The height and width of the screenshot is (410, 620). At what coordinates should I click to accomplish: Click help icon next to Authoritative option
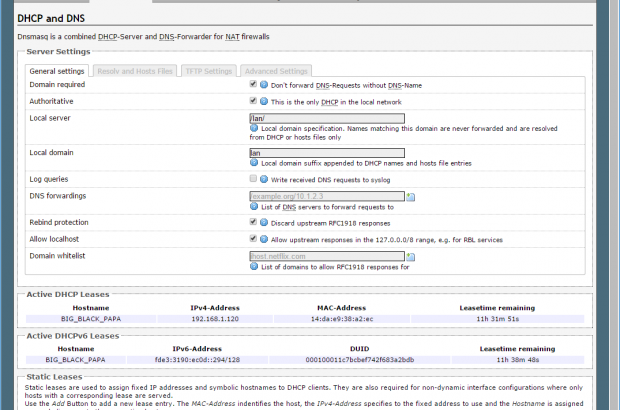pos(264,102)
